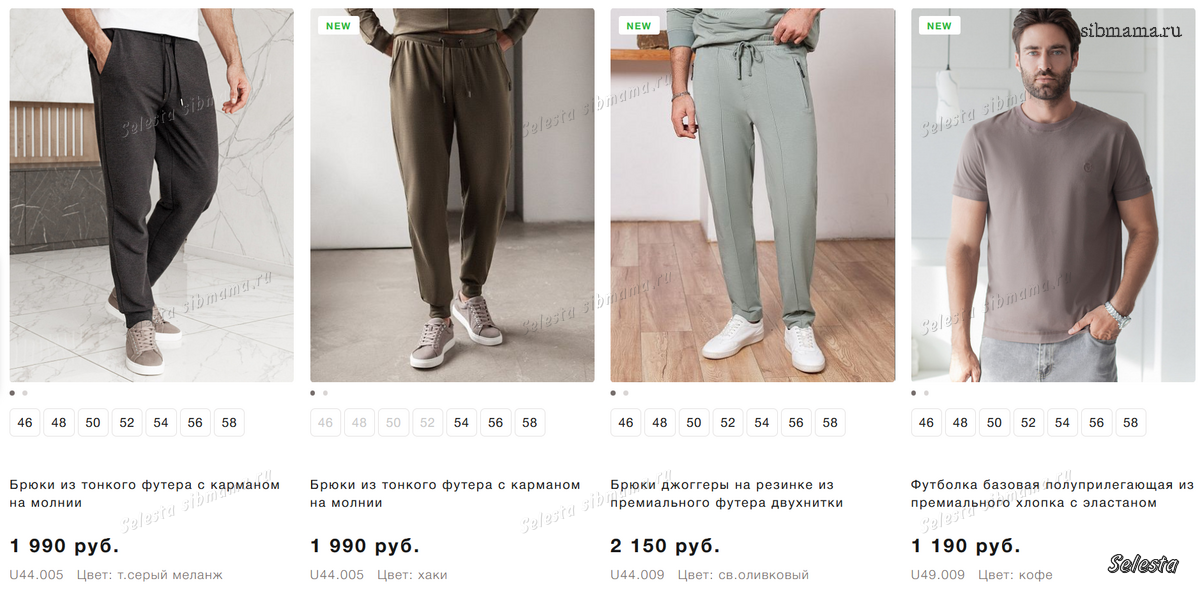Click the NEW badge on khaki trousers
Image resolution: width=1200 pixels, height=595 pixels.
point(338,26)
